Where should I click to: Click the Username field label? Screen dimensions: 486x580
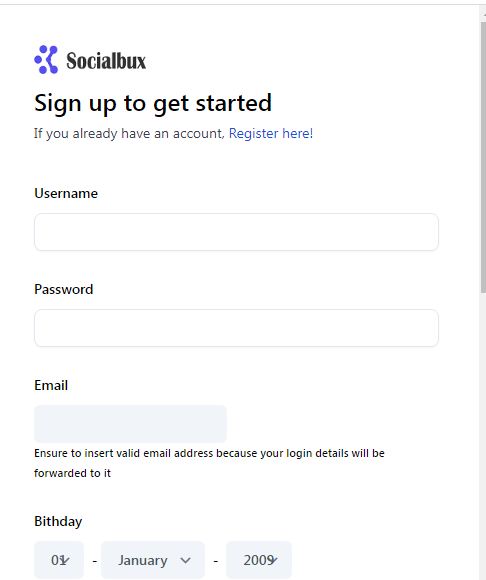[66, 193]
